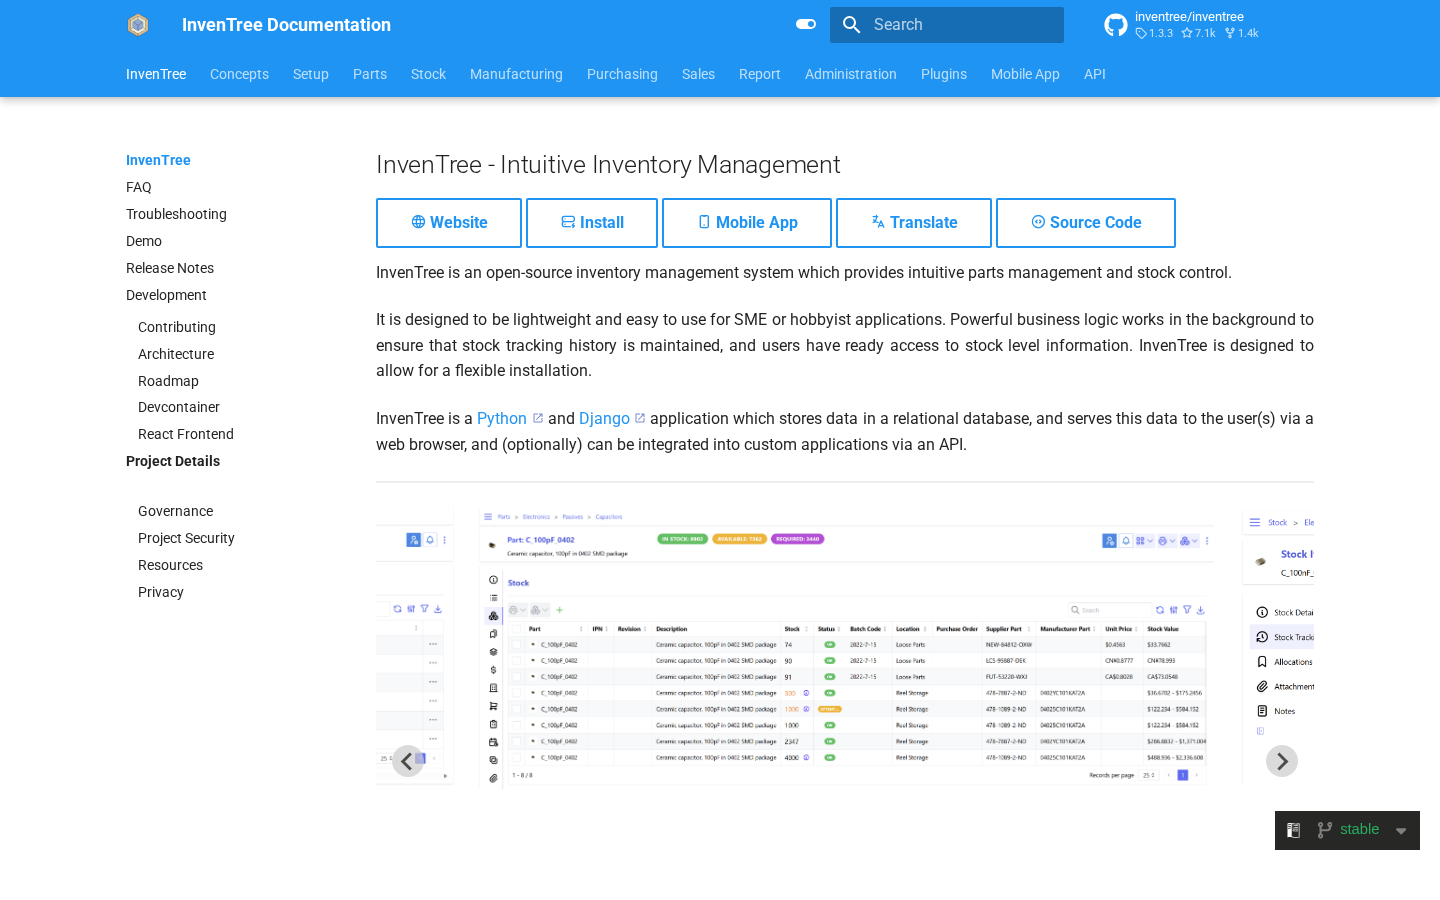Open the Sales tab
This screenshot has height=900, width=1440.
tap(698, 74)
